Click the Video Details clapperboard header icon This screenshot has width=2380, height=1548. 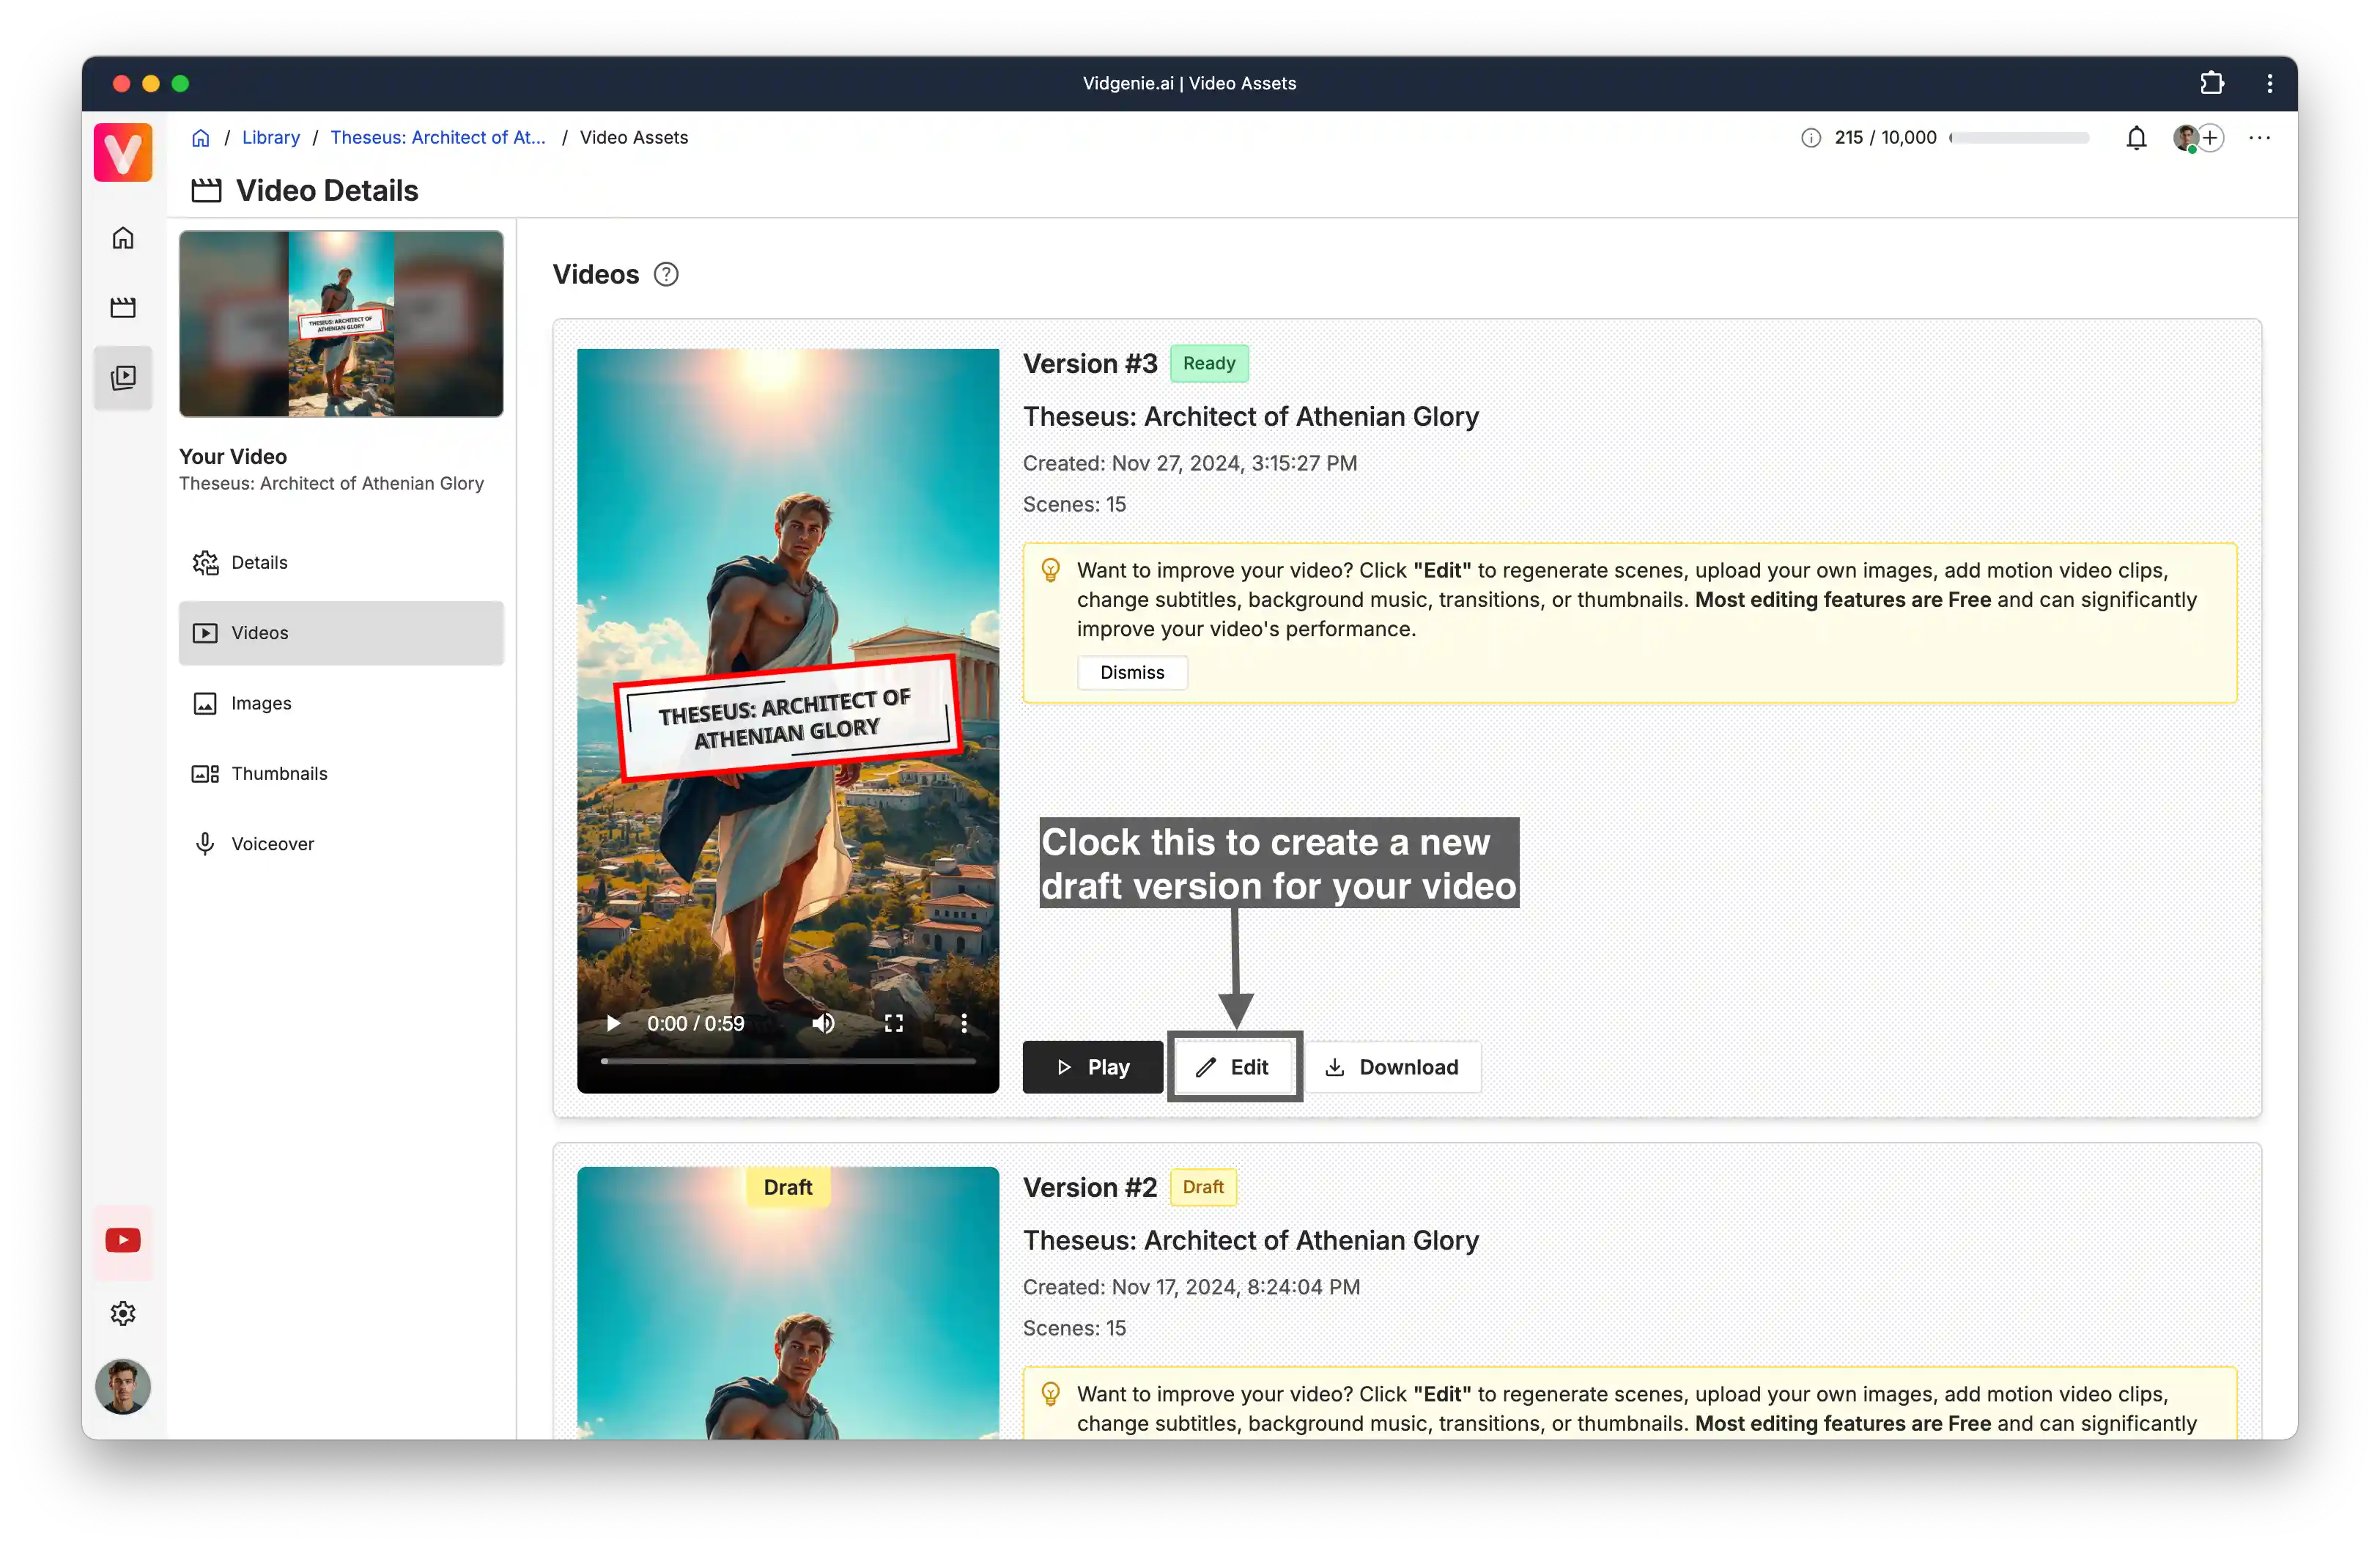tap(206, 190)
